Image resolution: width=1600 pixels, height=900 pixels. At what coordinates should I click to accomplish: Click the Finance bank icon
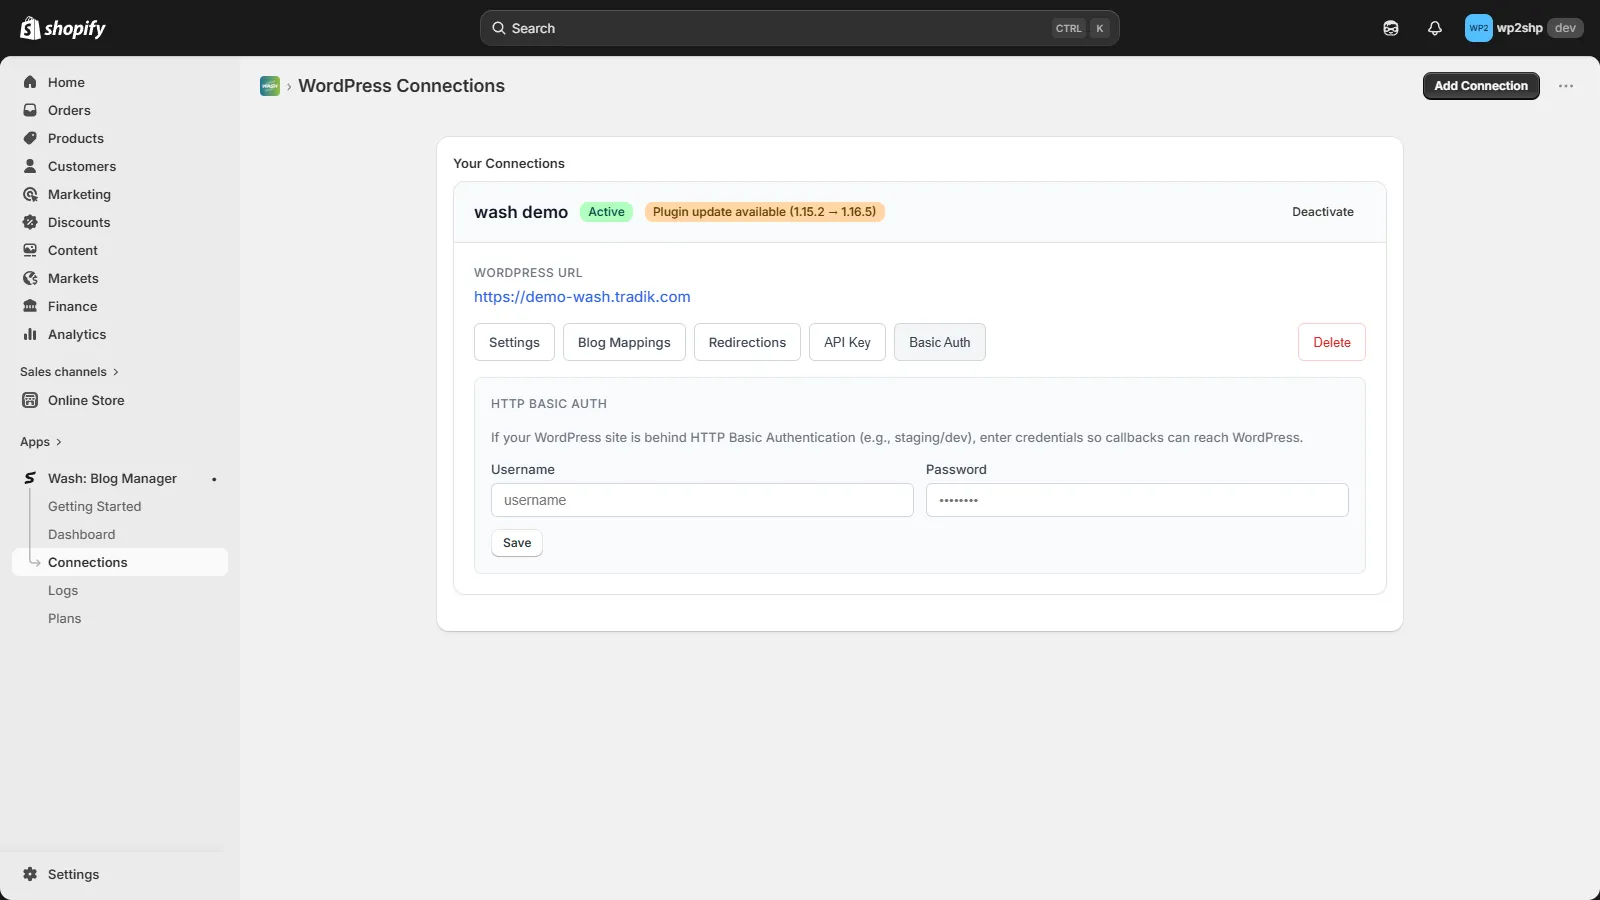pyautogui.click(x=30, y=306)
